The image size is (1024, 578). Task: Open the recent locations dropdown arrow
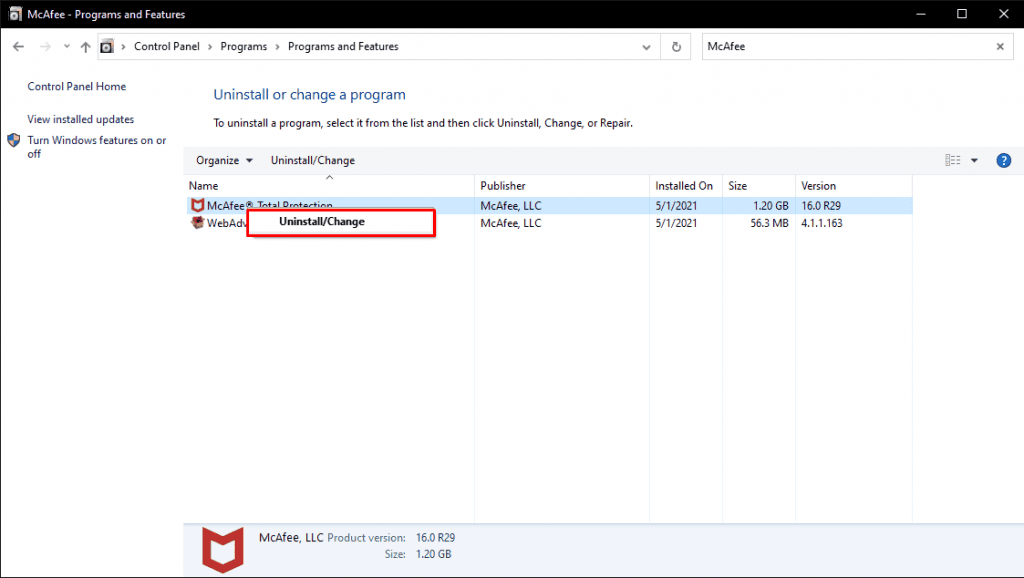point(67,46)
